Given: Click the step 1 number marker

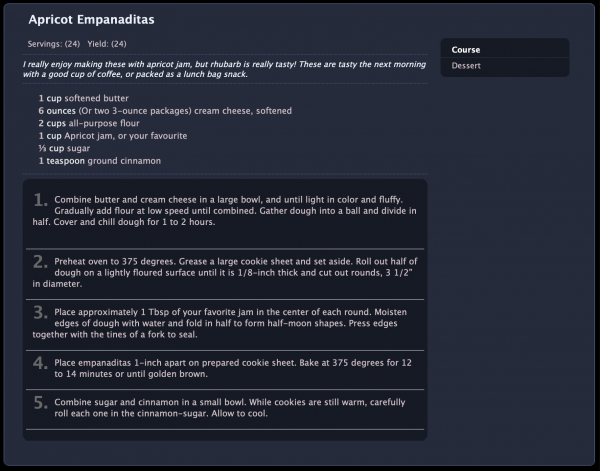Looking at the screenshot, I should [x=40, y=200].
